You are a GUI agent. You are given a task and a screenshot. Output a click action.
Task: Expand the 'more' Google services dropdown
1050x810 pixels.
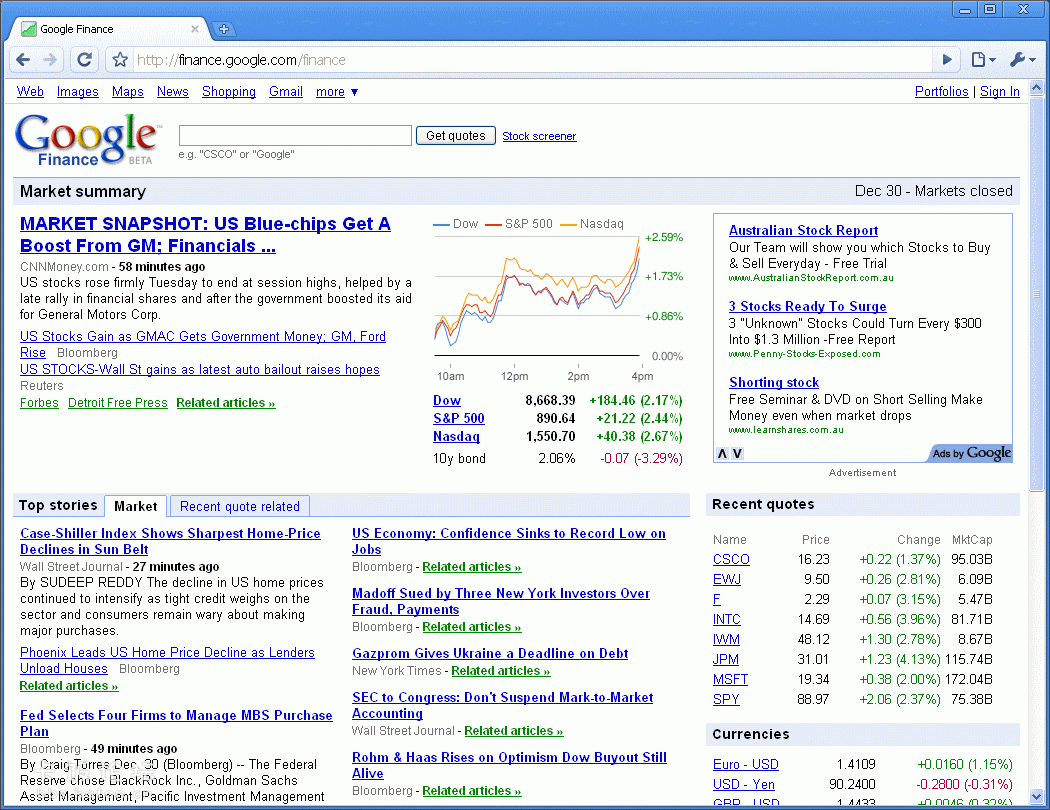337,92
